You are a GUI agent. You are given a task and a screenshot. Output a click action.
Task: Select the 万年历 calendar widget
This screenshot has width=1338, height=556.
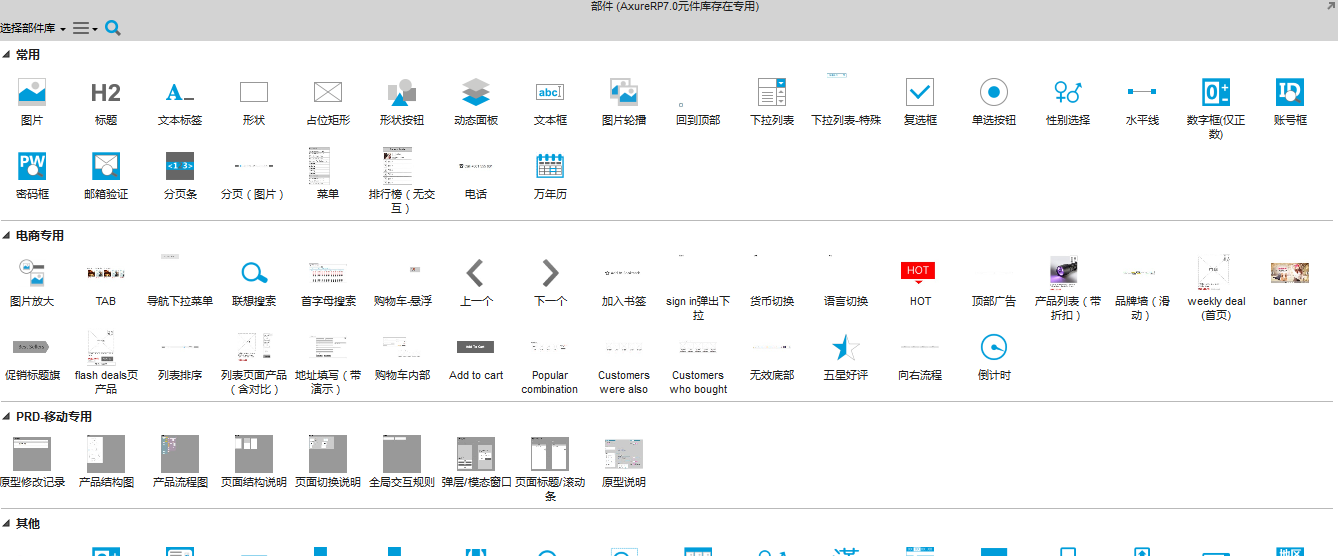click(550, 166)
